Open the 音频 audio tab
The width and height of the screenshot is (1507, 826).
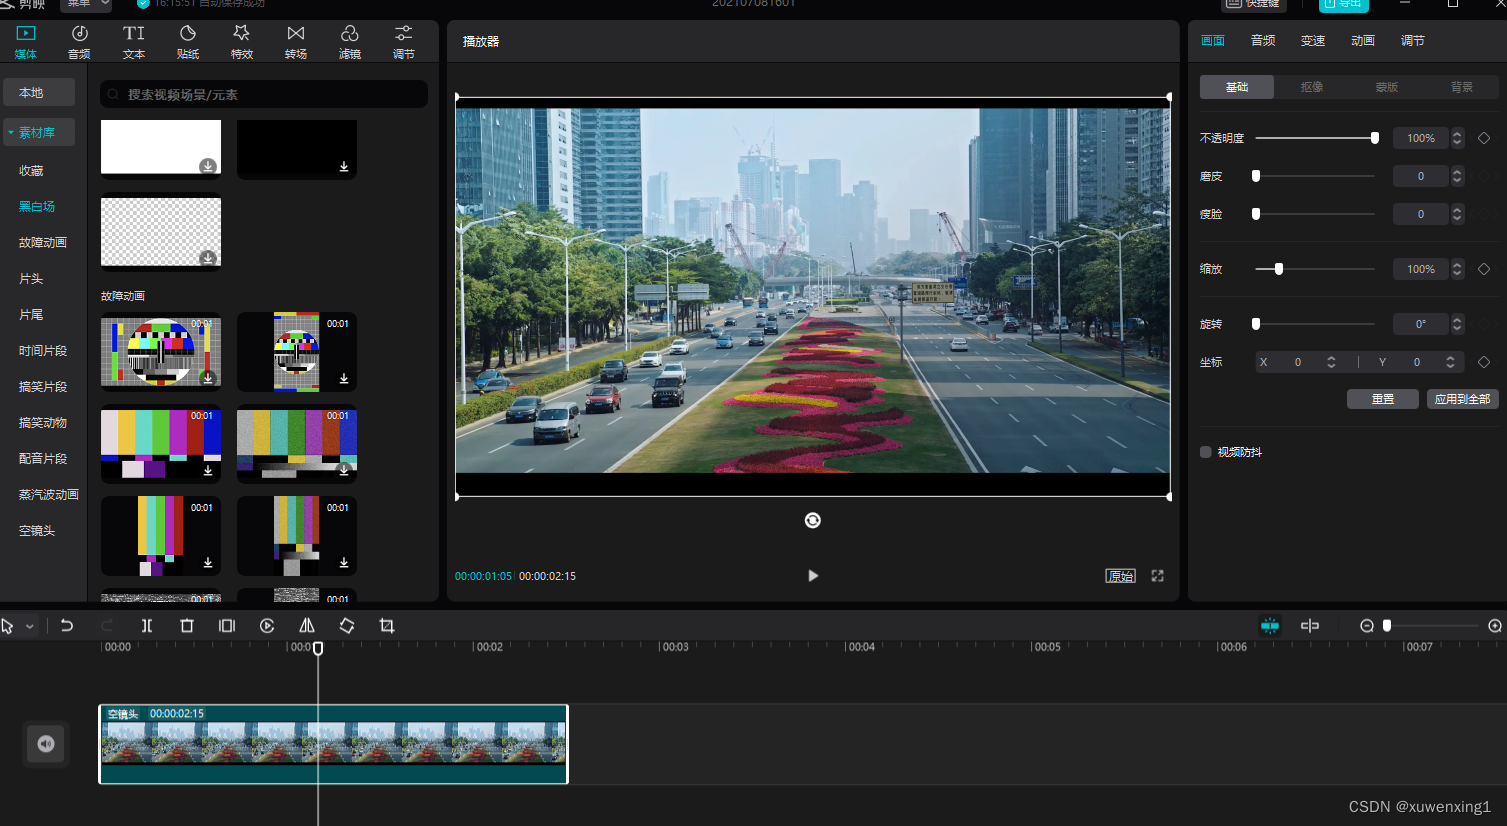pos(80,42)
